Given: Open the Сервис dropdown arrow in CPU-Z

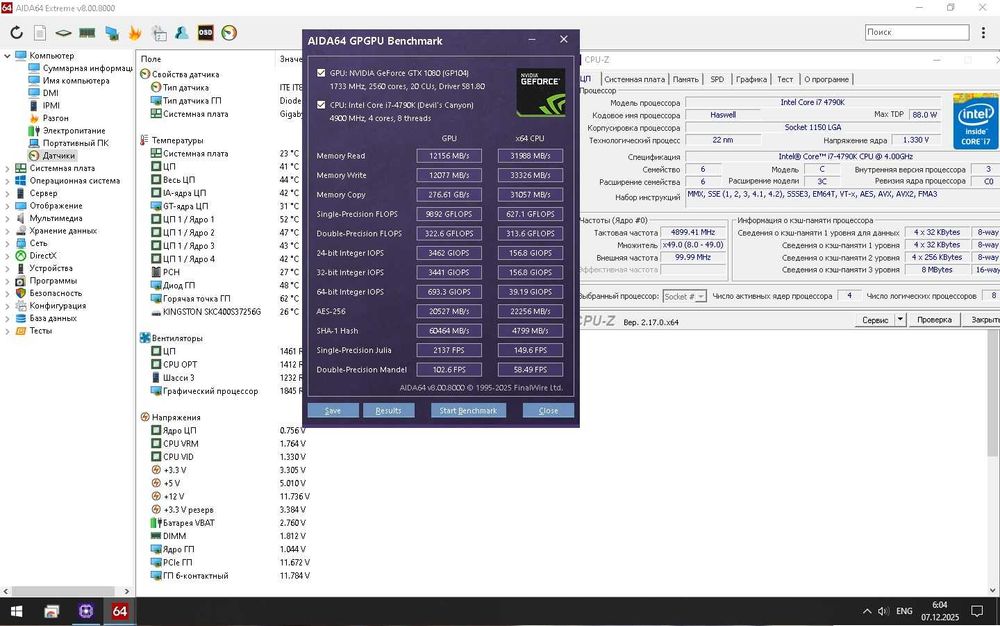Looking at the screenshot, I should pyautogui.click(x=900, y=319).
